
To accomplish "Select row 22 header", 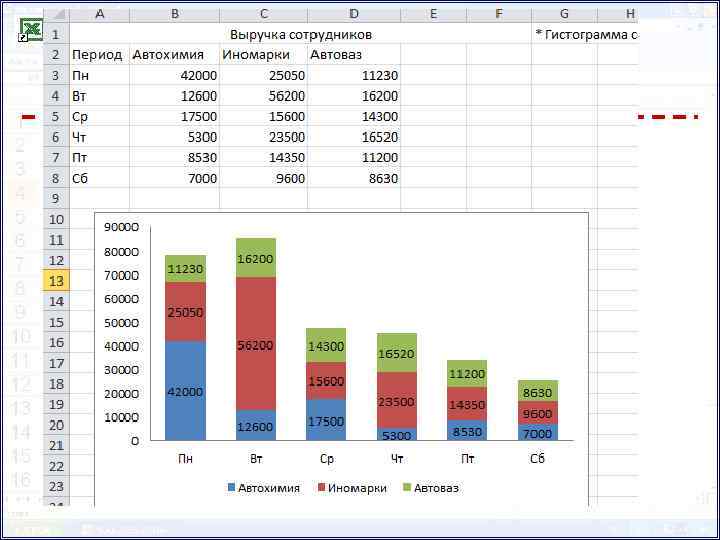I will point(56,466).
